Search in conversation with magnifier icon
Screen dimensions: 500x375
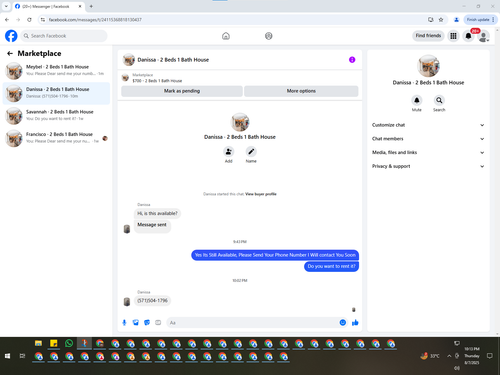click(439, 100)
